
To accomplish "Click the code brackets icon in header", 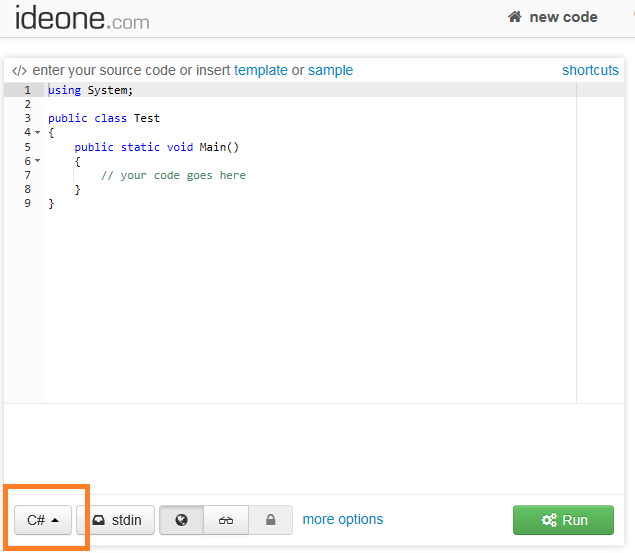I will (x=19, y=71).
